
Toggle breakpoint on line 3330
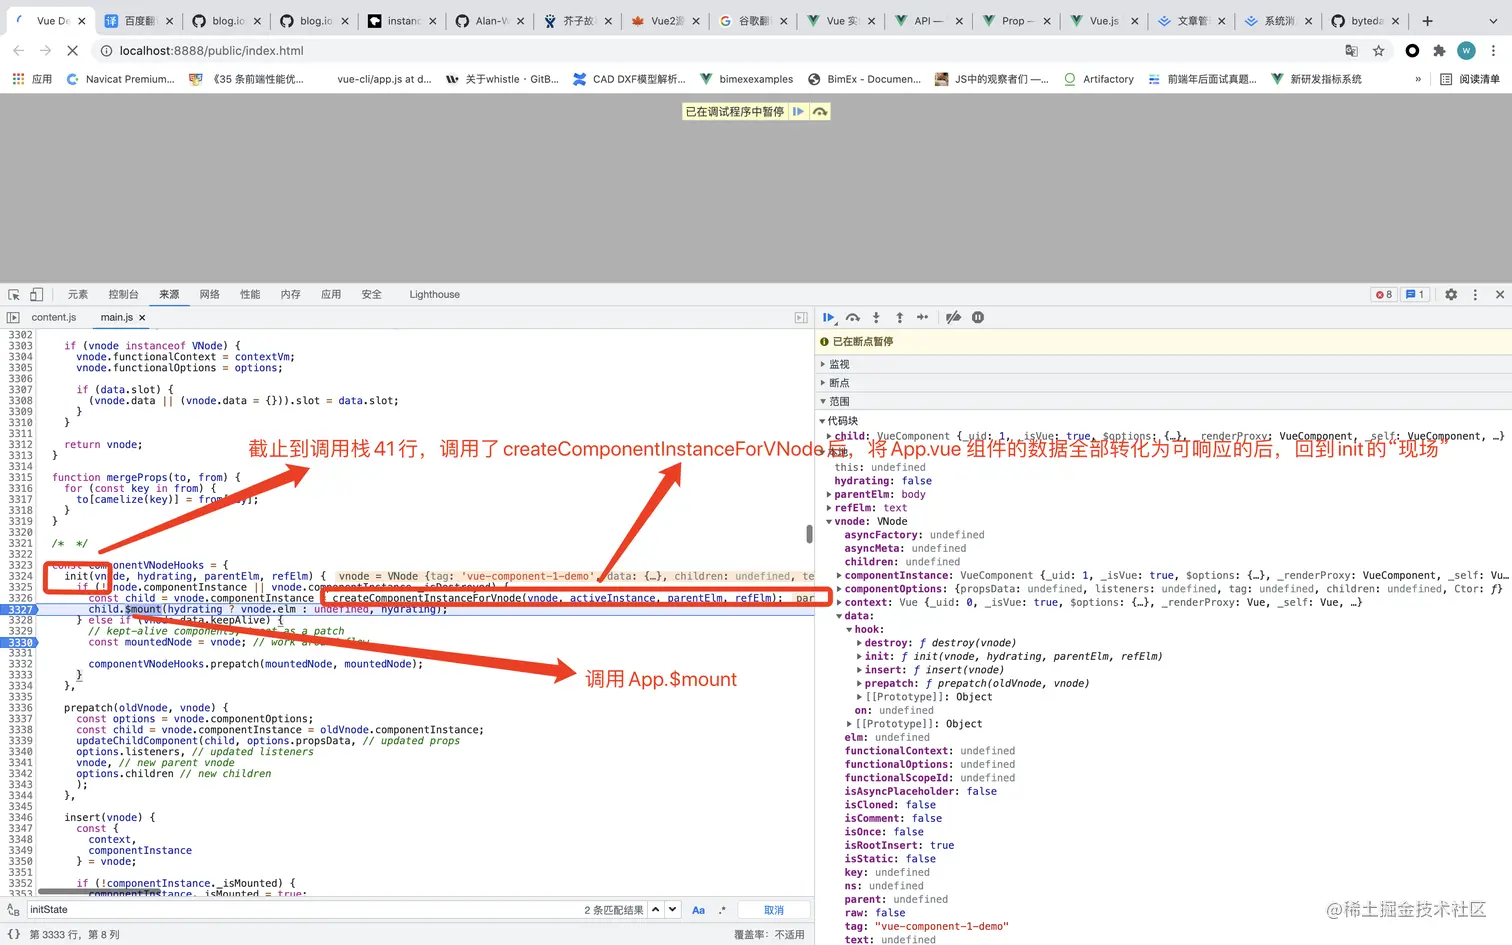click(x=20, y=642)
